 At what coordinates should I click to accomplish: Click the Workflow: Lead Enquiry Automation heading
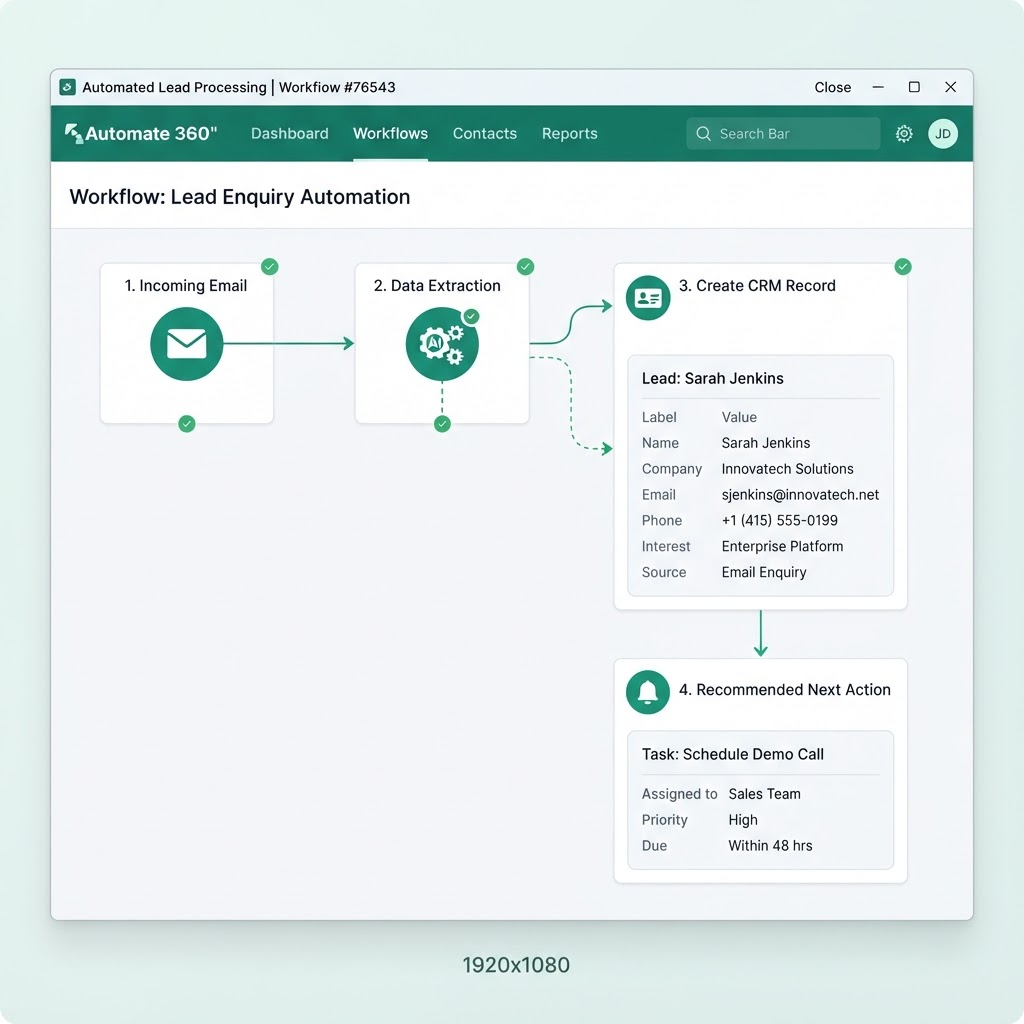240,197
